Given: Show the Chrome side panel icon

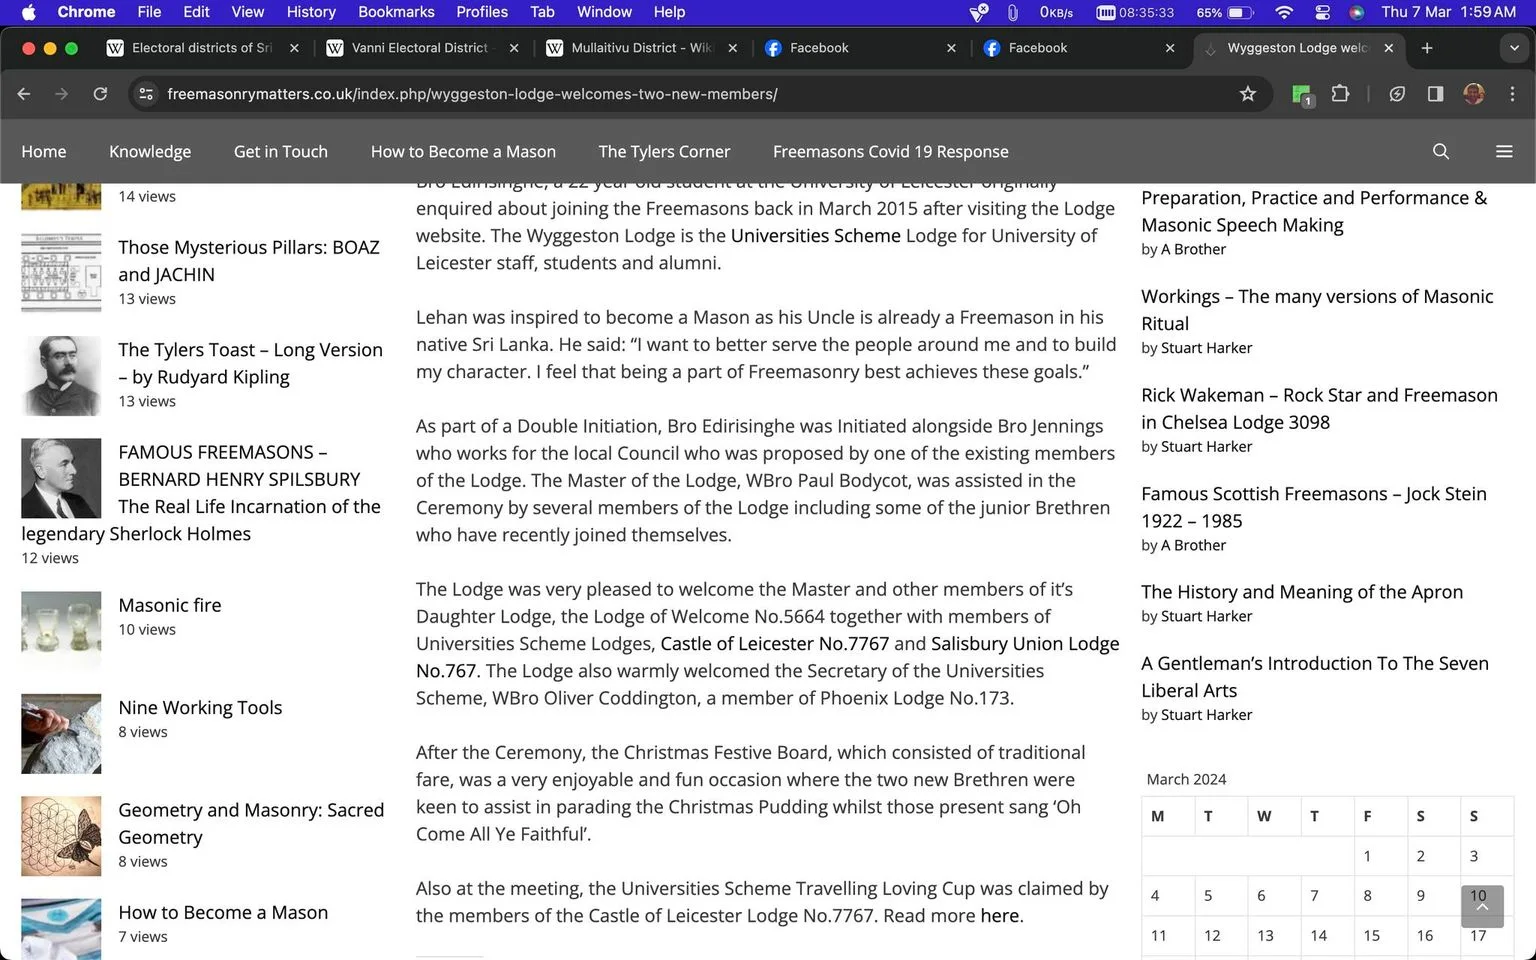Looking at the screenshot, I should click(x=1435, y=94).
